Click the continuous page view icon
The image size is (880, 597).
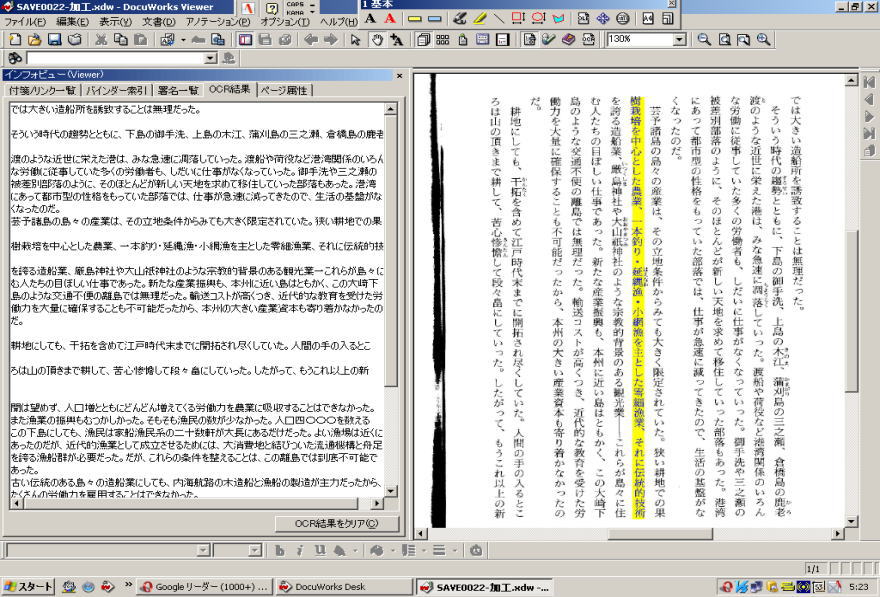(x=423, y=39)
